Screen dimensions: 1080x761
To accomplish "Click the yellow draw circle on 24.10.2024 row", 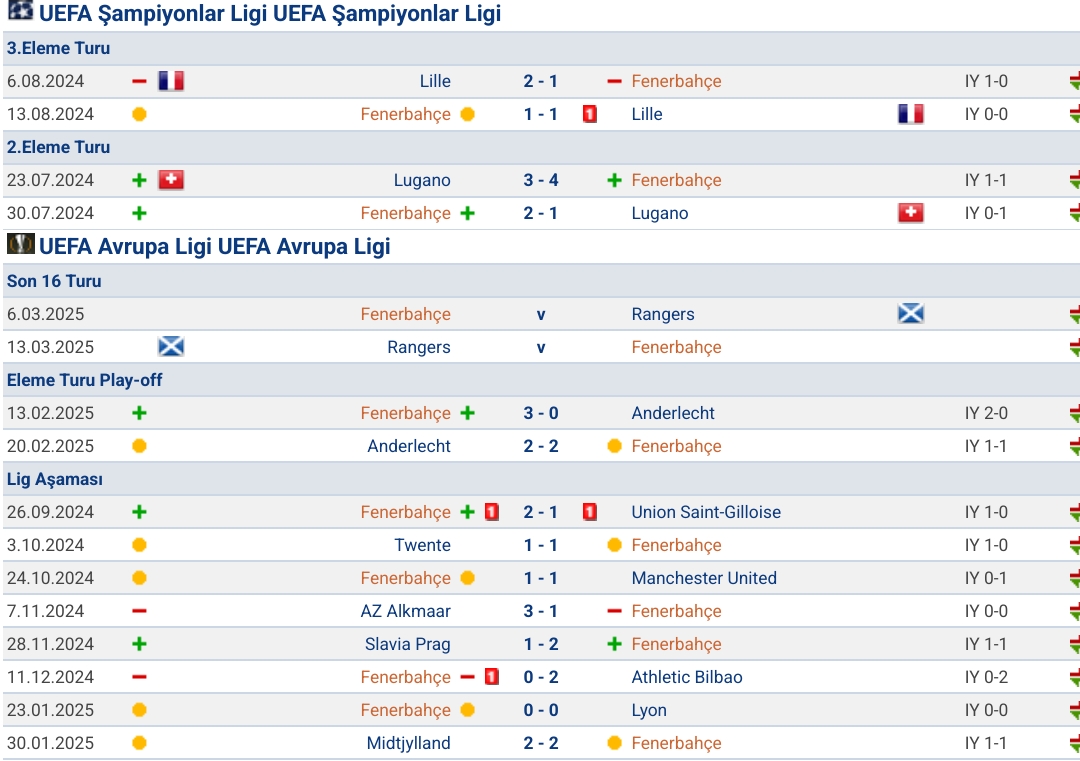I will tap(139, 578).
